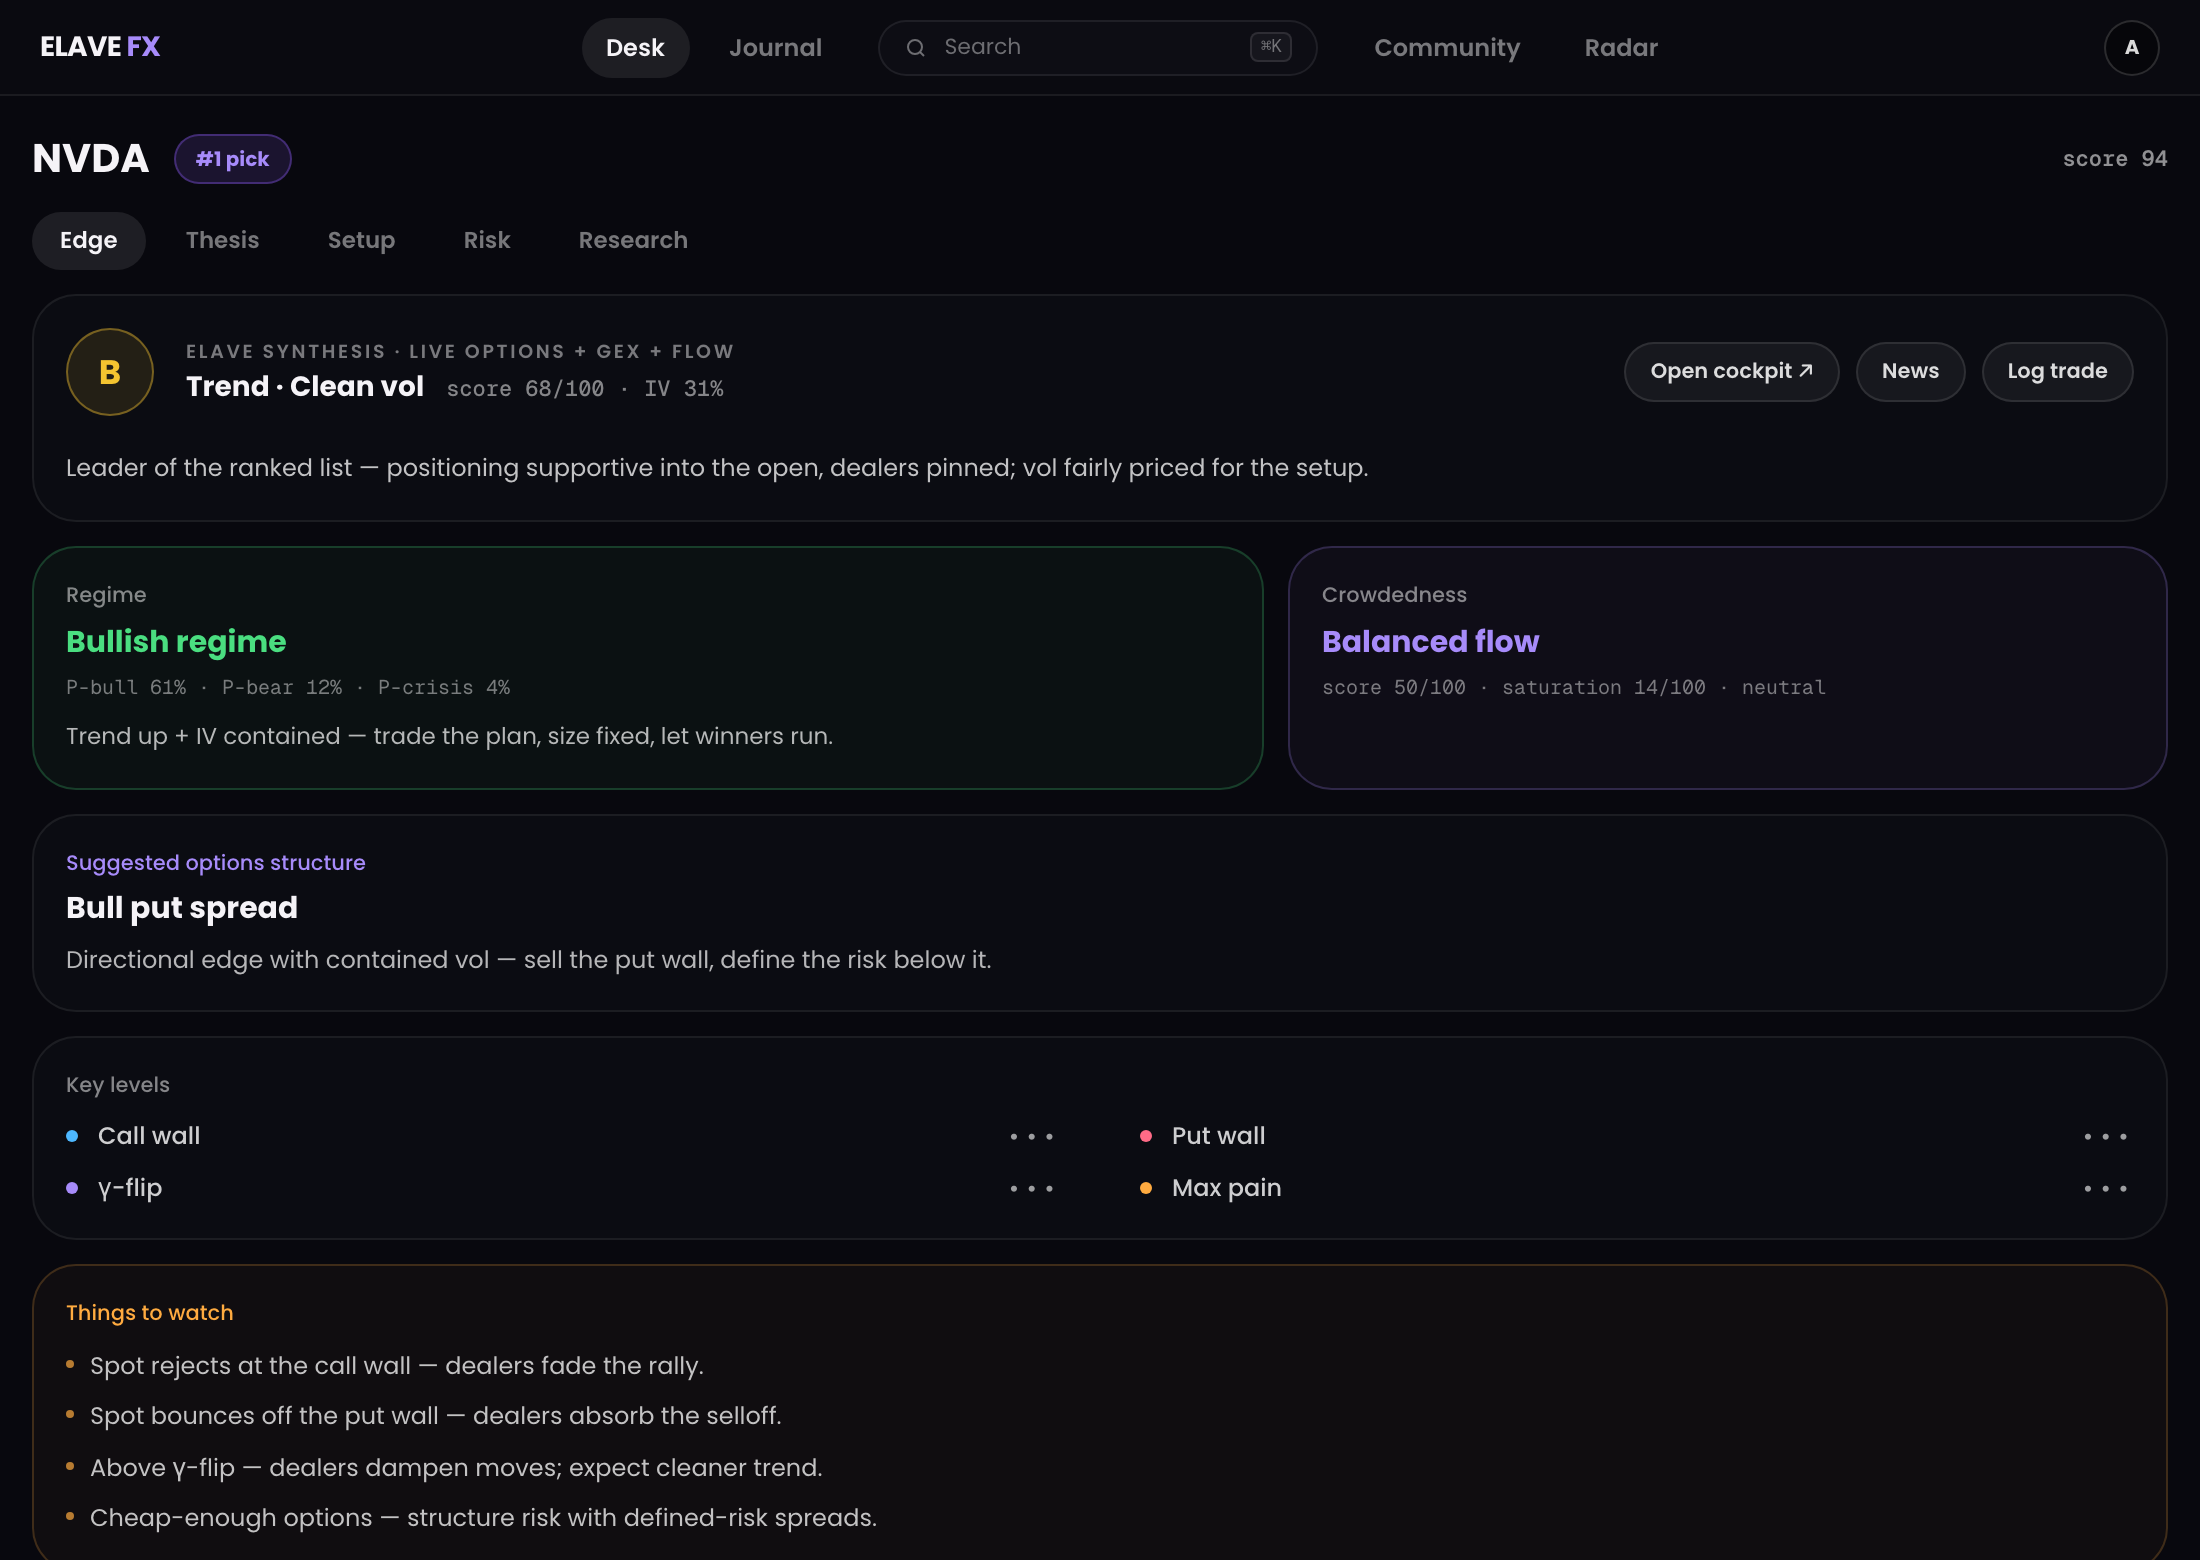2200x1560 pixels.
Task: Click the blue Call wall dot
Action: click(72, 1136)
